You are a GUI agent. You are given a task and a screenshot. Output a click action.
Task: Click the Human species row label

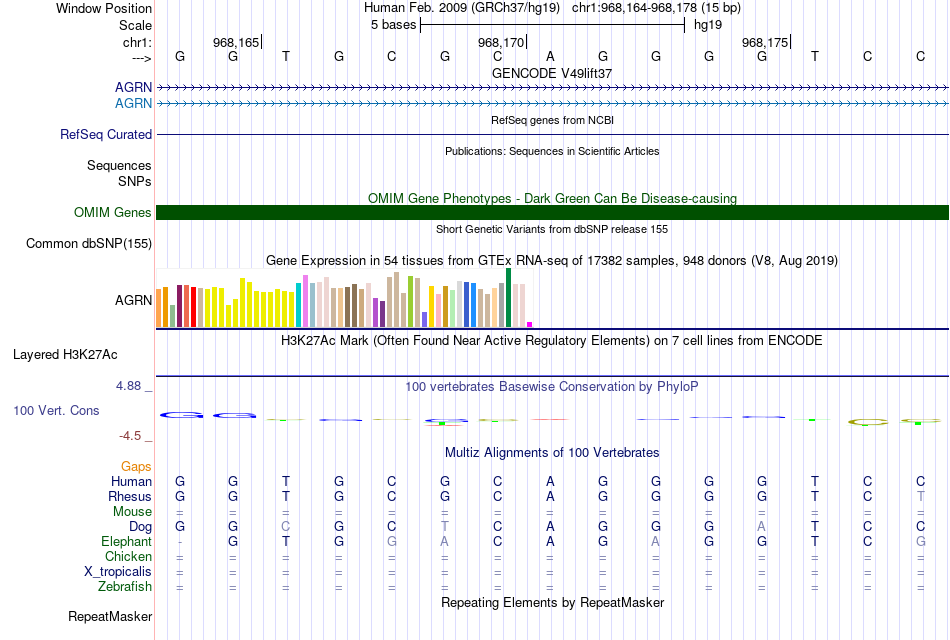click(x=131, y=482)
